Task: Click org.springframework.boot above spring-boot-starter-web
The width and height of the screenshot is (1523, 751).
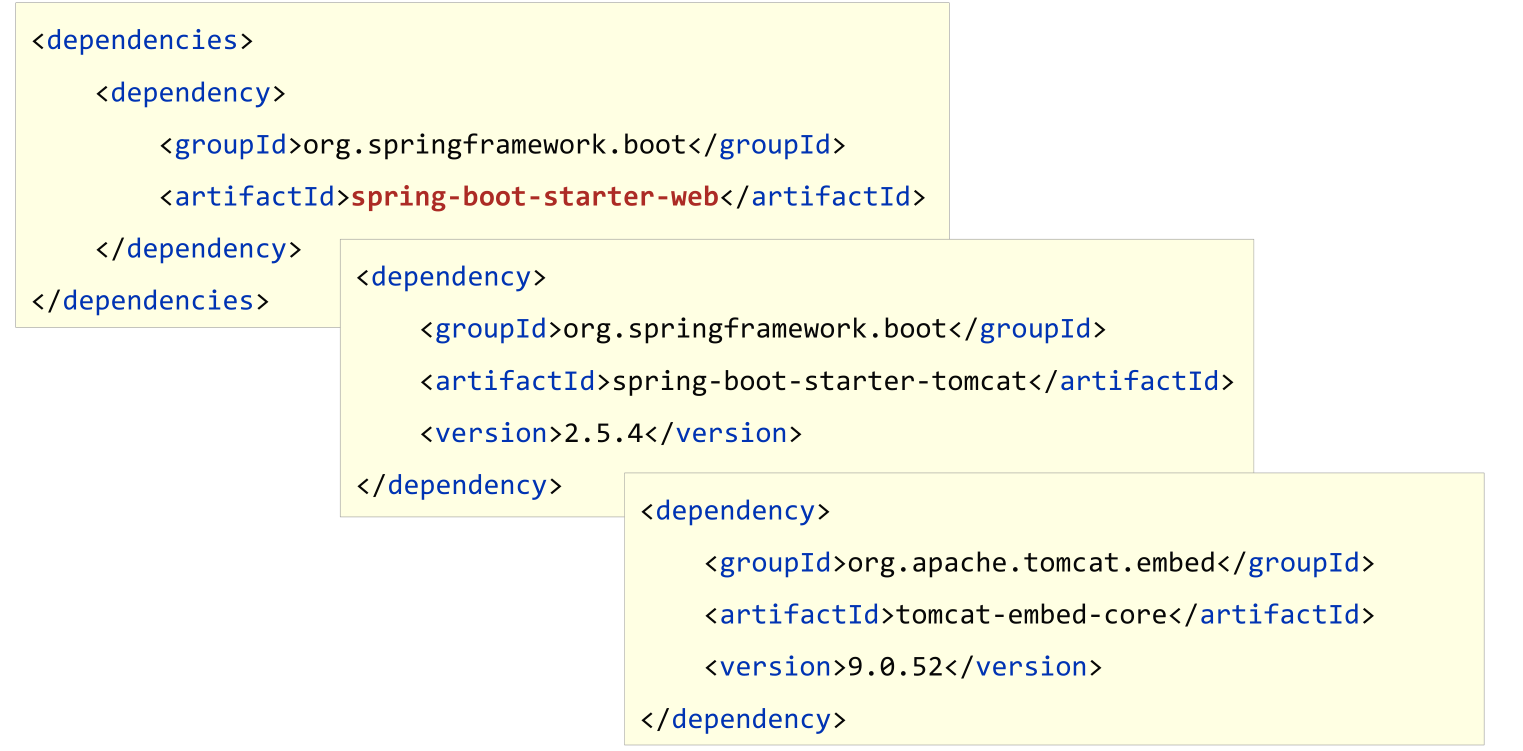Action: tap(495, 145)
